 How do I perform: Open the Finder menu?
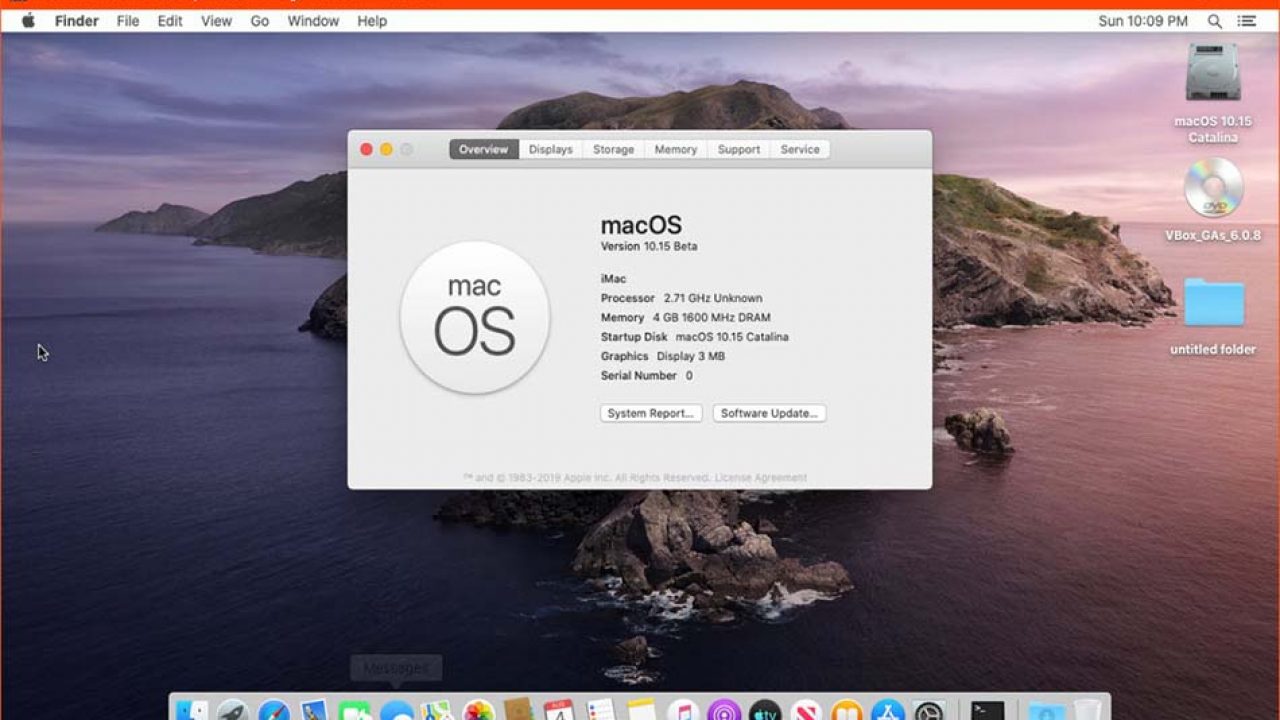(x=76, y=21)
